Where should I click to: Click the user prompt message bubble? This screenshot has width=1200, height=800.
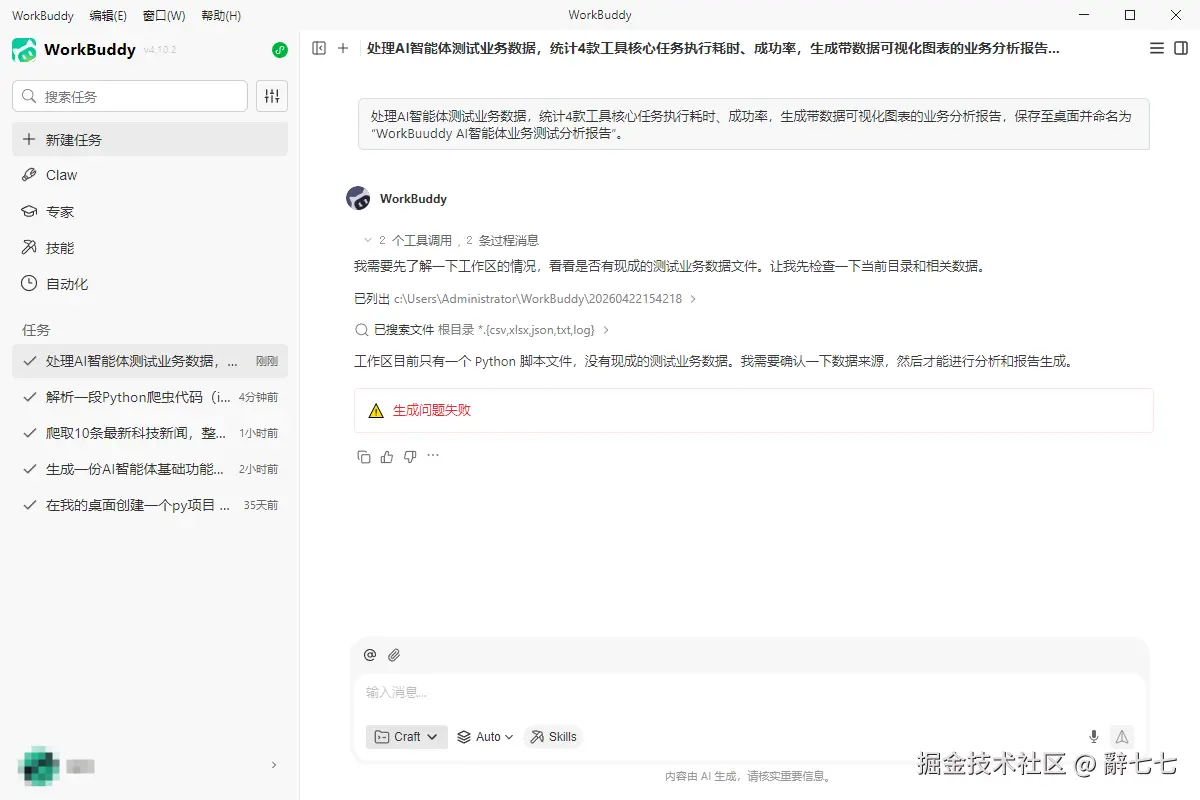[754, 124]
